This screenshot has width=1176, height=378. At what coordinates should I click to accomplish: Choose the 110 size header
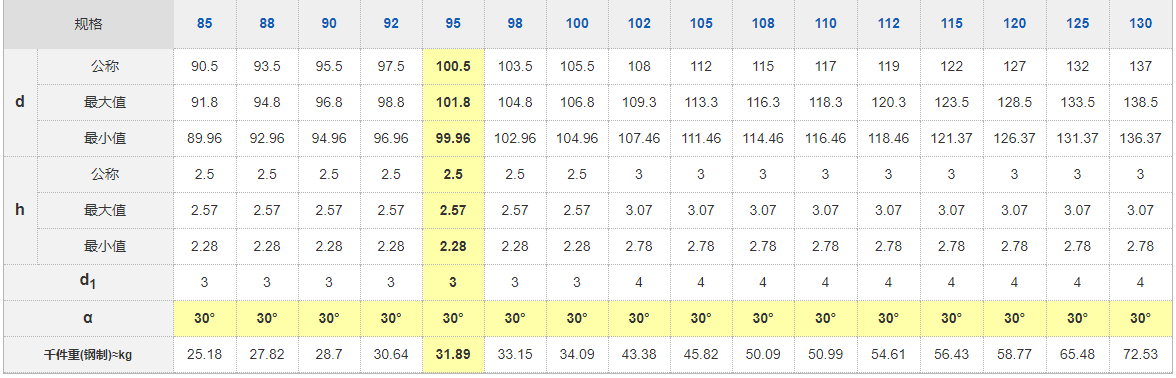pyautogui.click(x=825, y=24)
